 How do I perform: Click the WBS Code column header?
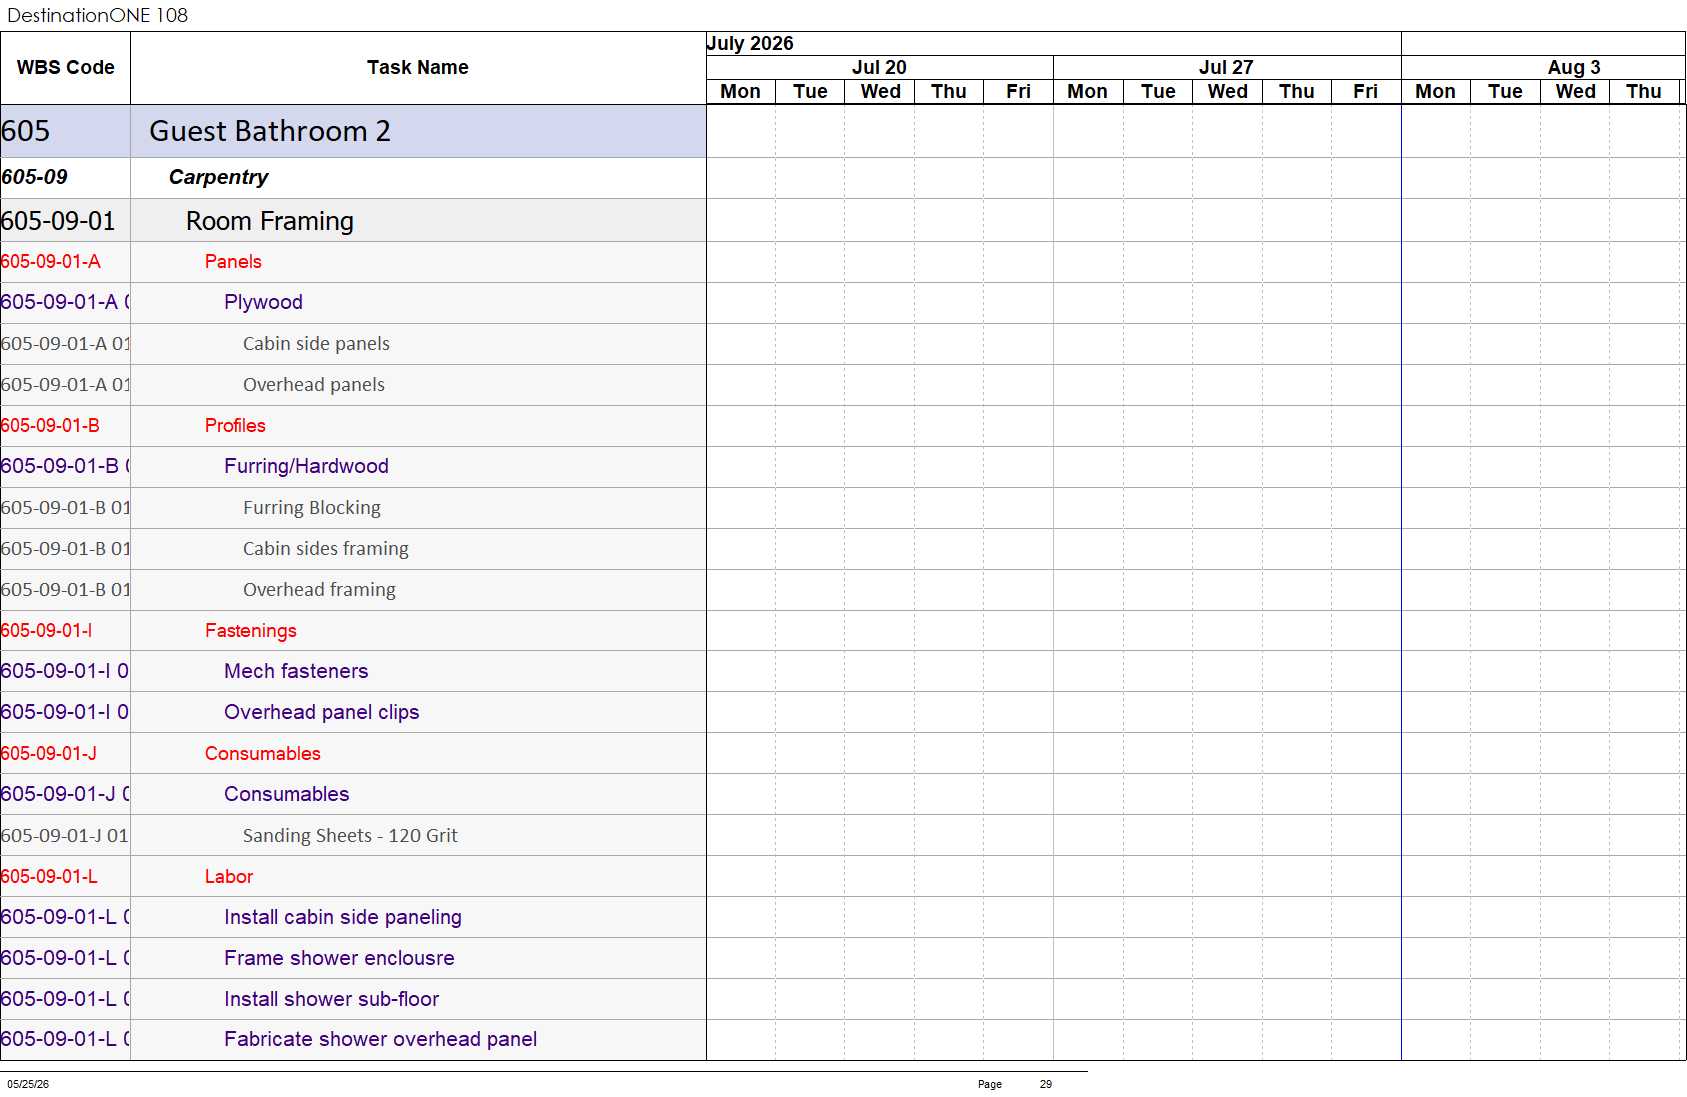(65, 68)
